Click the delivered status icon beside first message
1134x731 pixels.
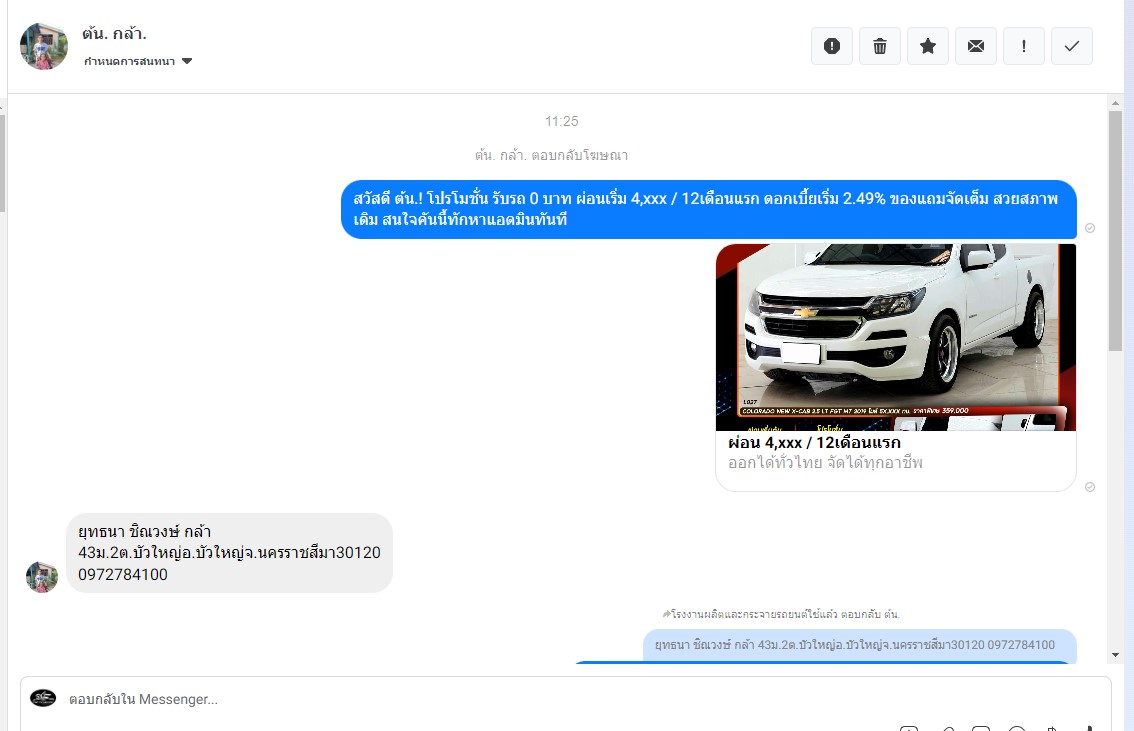click(1090, 228)
